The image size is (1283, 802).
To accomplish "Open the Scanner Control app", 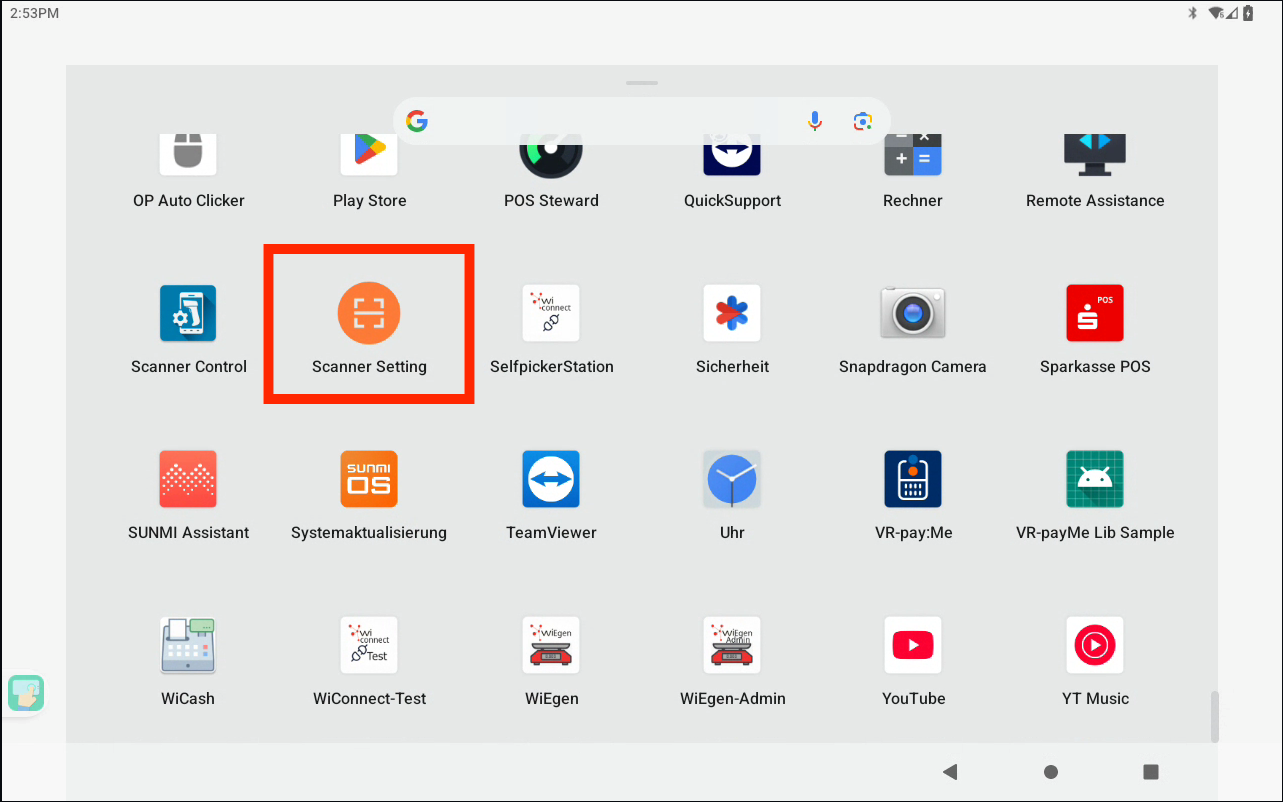I will tap(188, 313).
